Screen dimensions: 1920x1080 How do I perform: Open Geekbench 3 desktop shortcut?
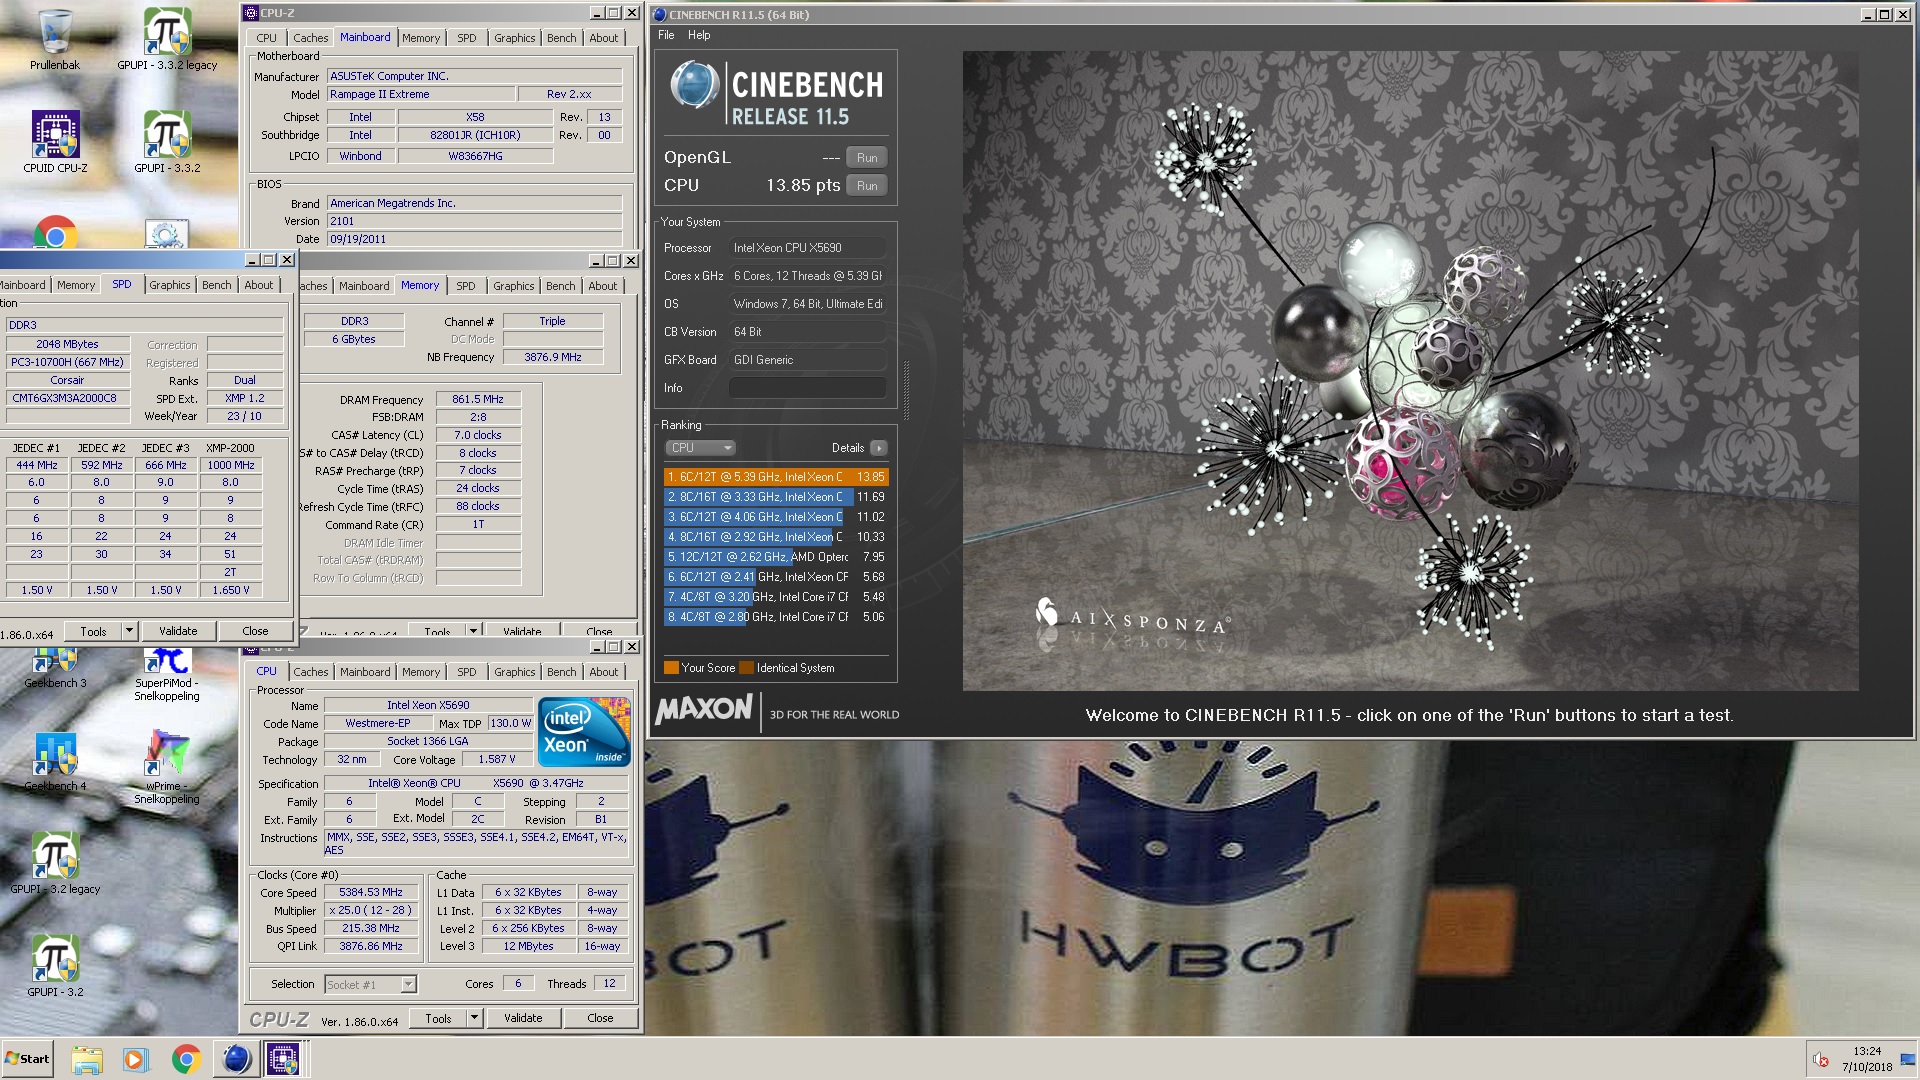coord(55,668)
